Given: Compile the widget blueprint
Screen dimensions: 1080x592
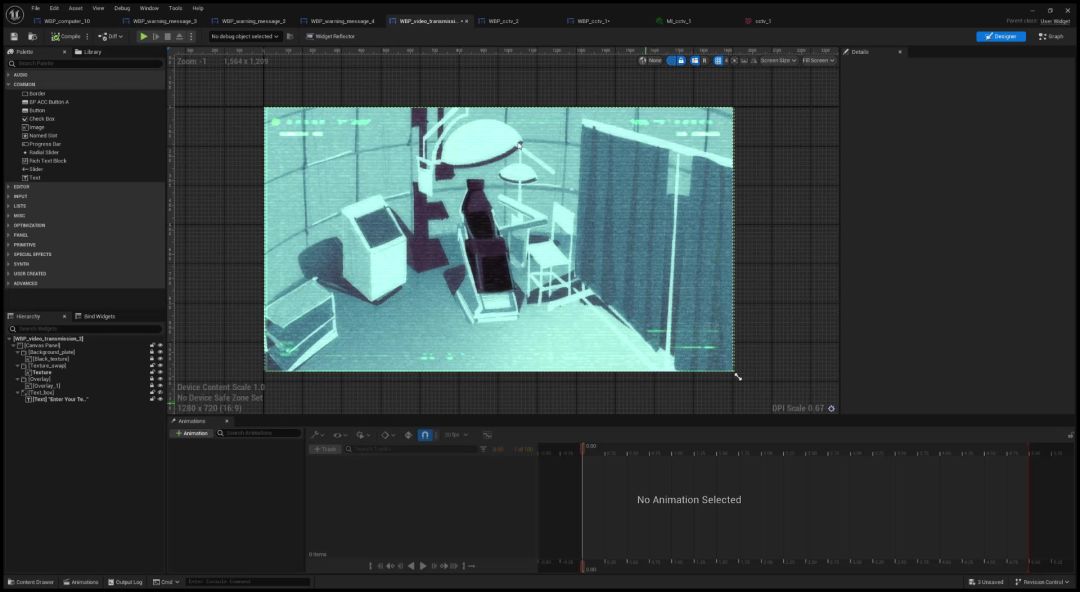Looking at the screenshot, I should point(66,37).
